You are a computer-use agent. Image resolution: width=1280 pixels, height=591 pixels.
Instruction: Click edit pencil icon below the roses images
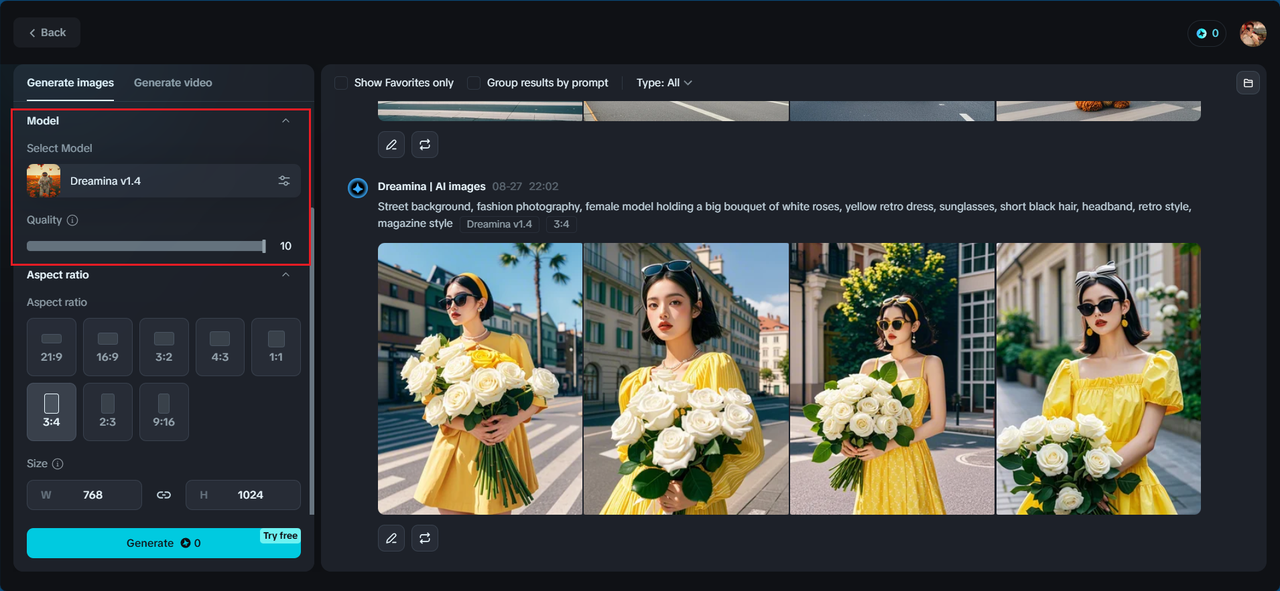click(x=391, y=538)
